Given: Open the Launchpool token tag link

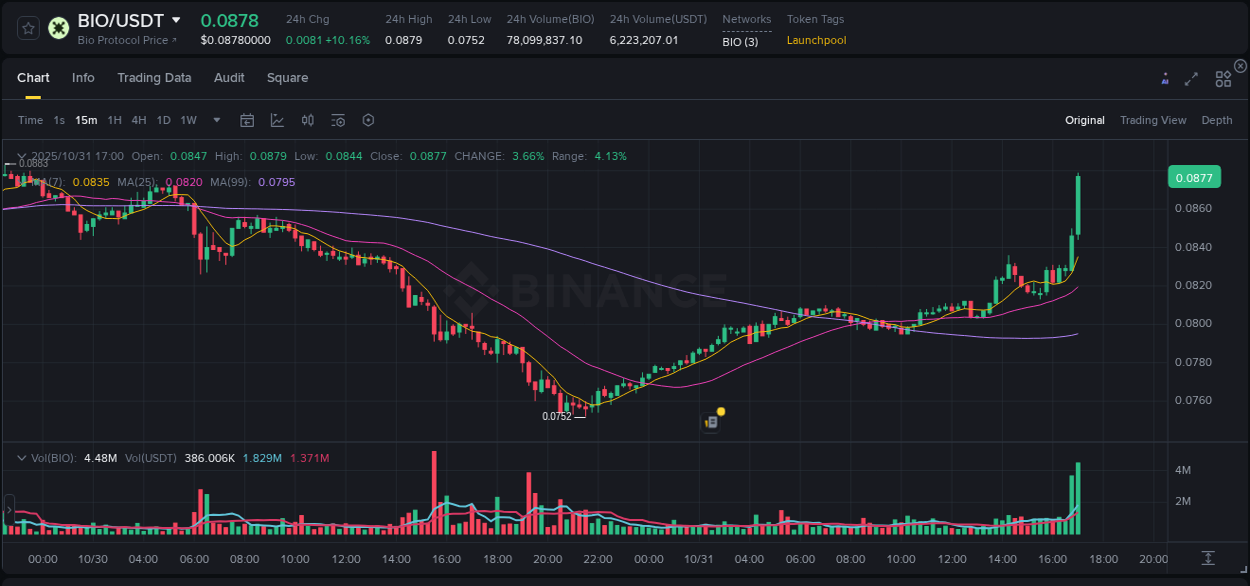Looking at the screenshot, I should [x=815, y=40].
